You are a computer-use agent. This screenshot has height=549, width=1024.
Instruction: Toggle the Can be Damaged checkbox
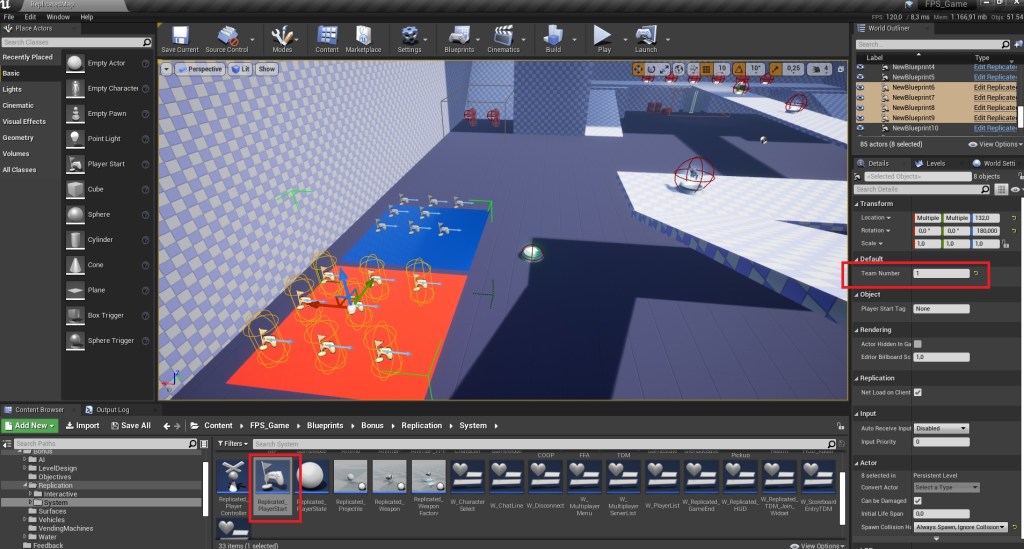pos(918,499)
